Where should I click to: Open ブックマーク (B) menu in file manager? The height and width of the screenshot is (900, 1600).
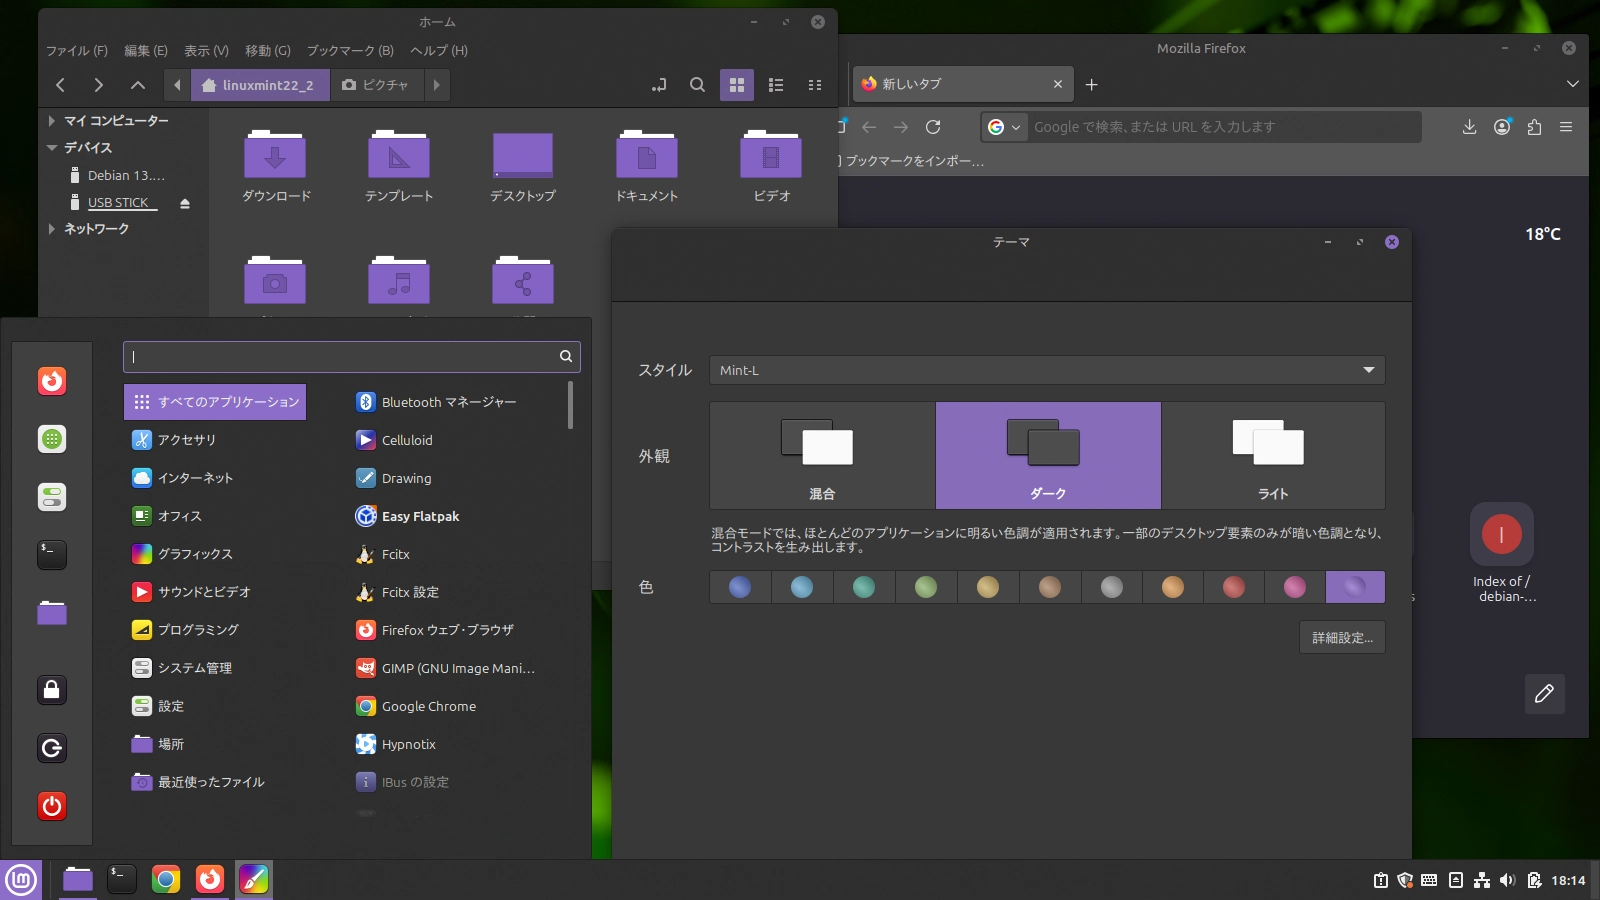[350, 51]
